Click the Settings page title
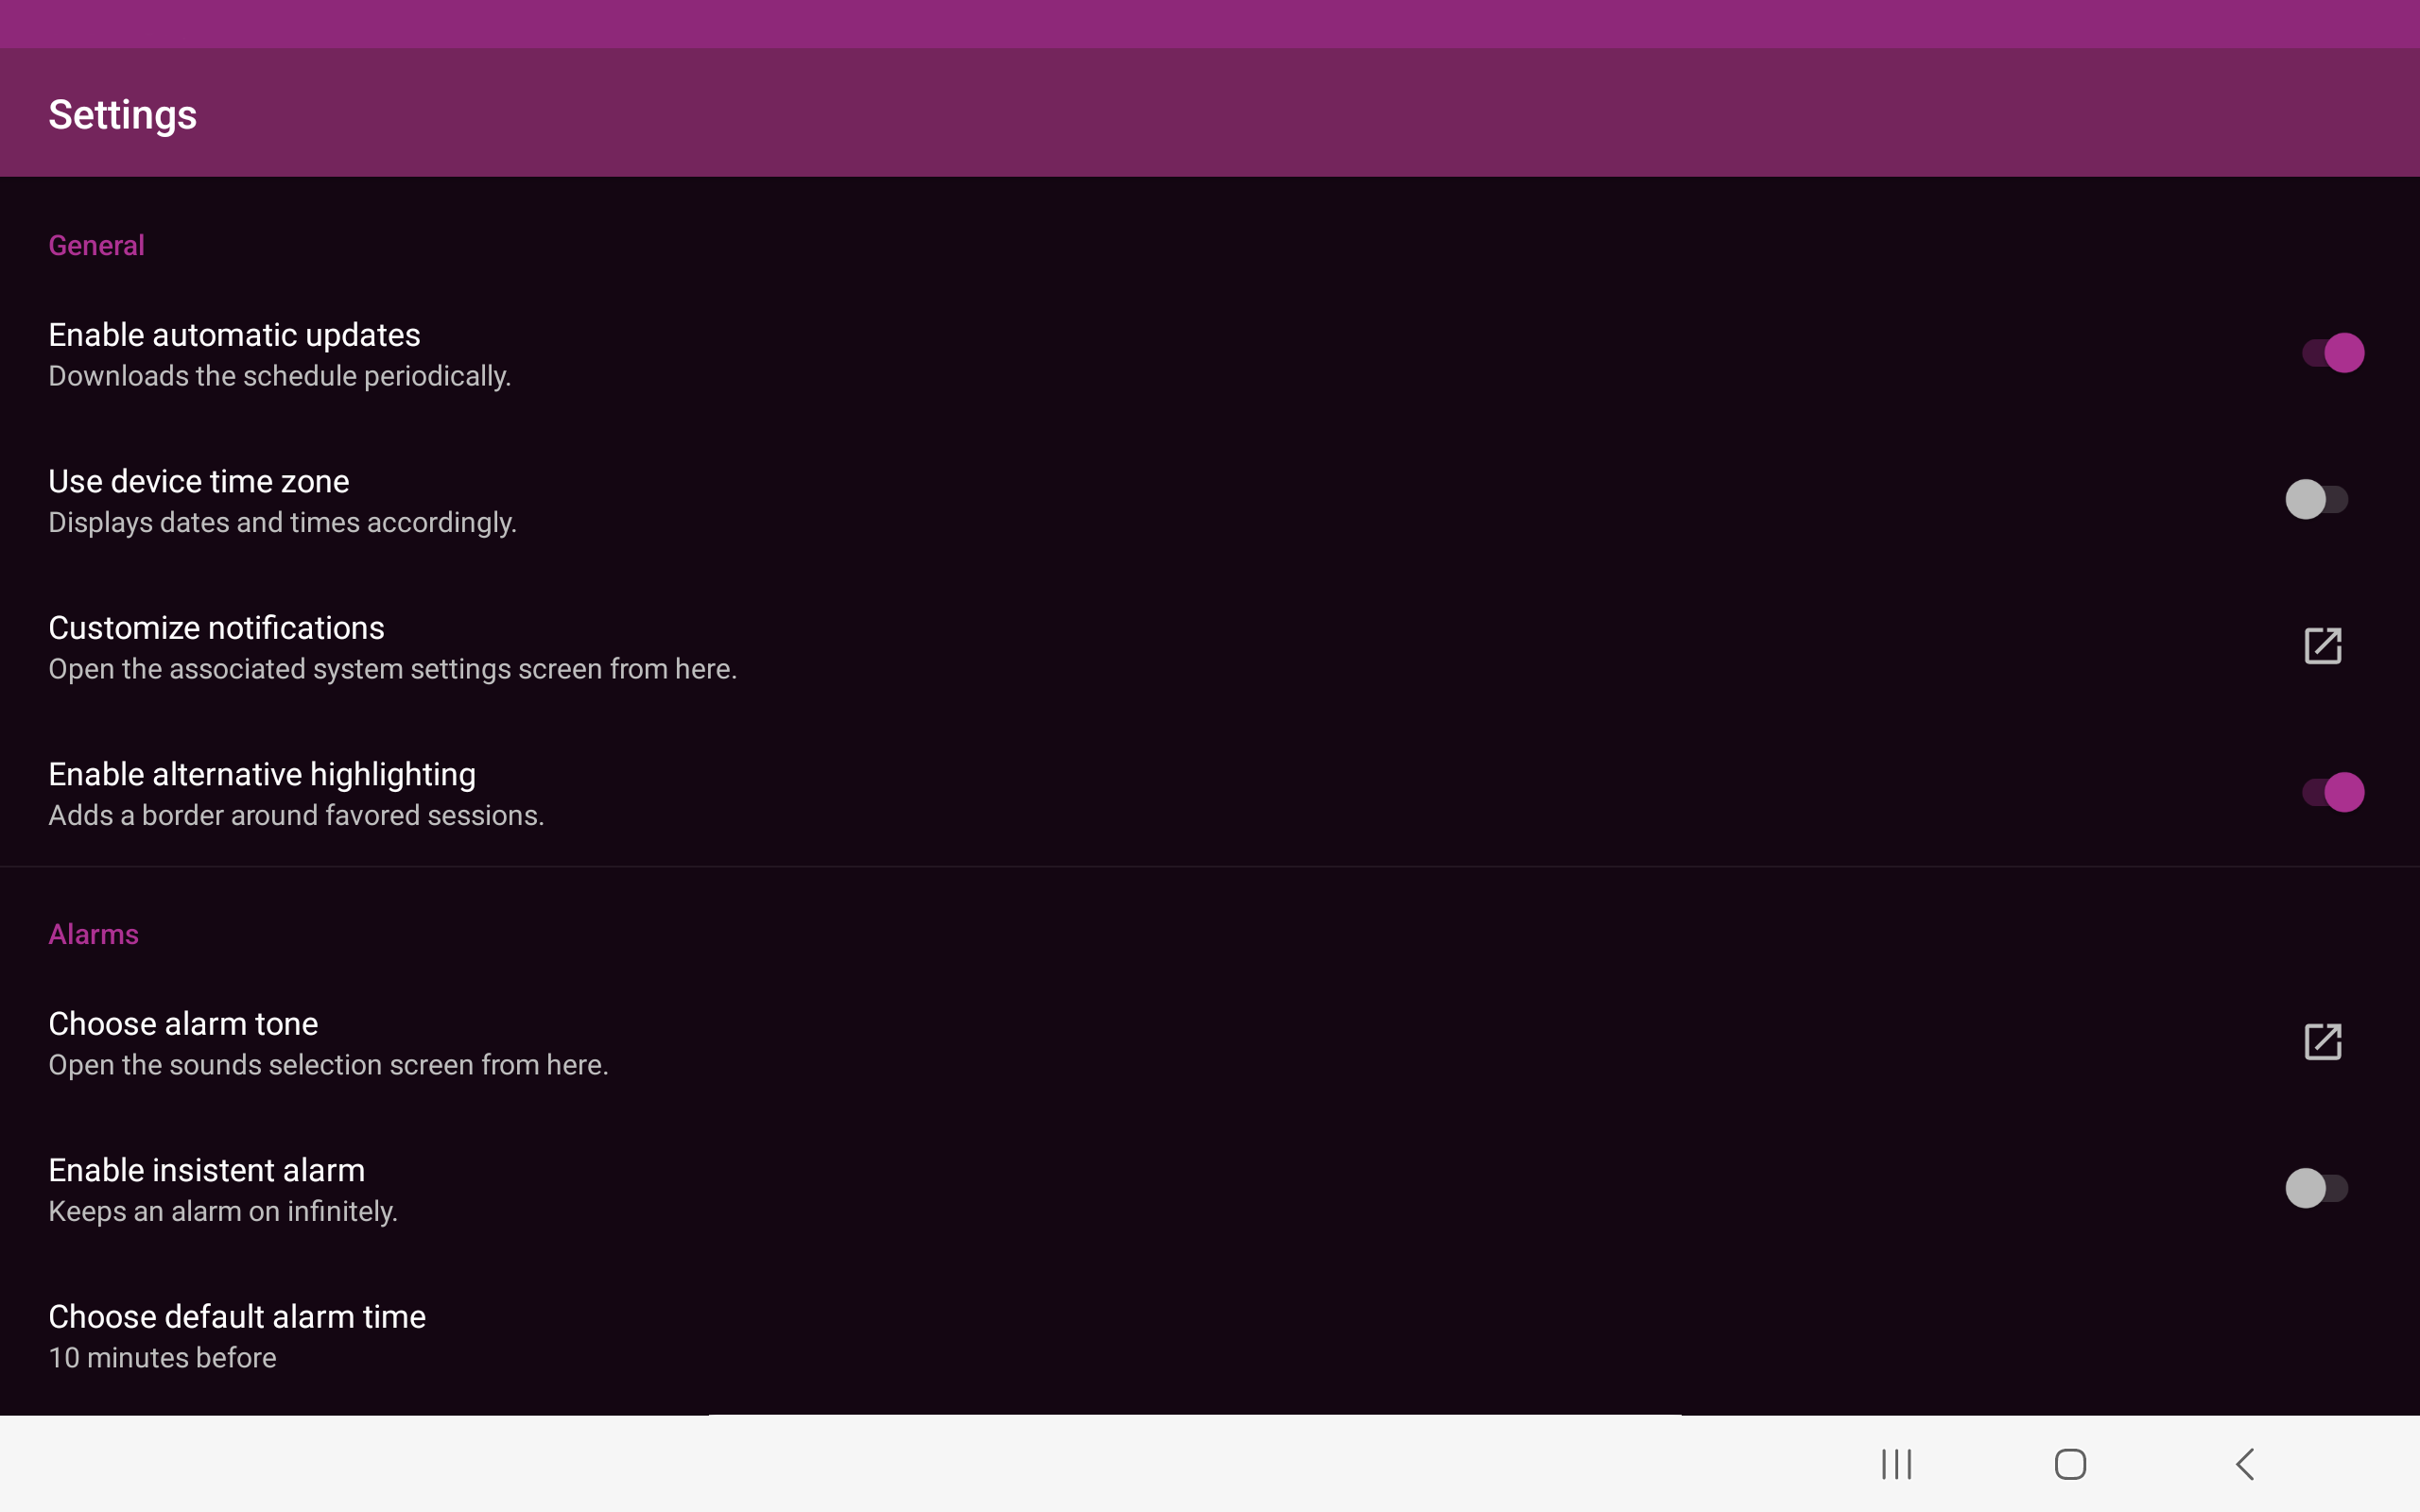Image resolution: width=2420 pixels, height=1512 pixels. click(x=122, y=114)
